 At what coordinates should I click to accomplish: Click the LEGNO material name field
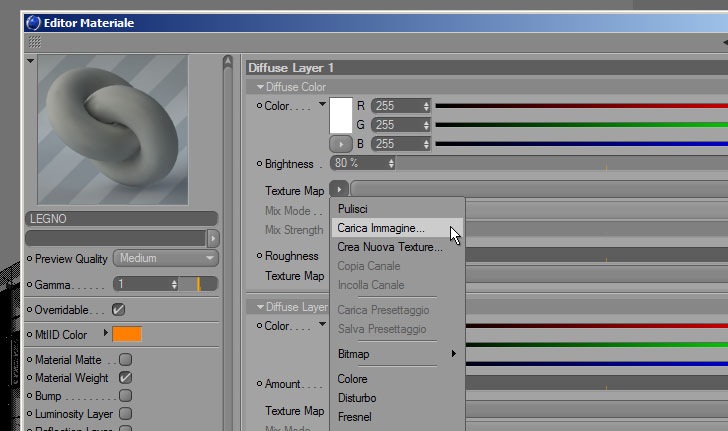[122, 219]
